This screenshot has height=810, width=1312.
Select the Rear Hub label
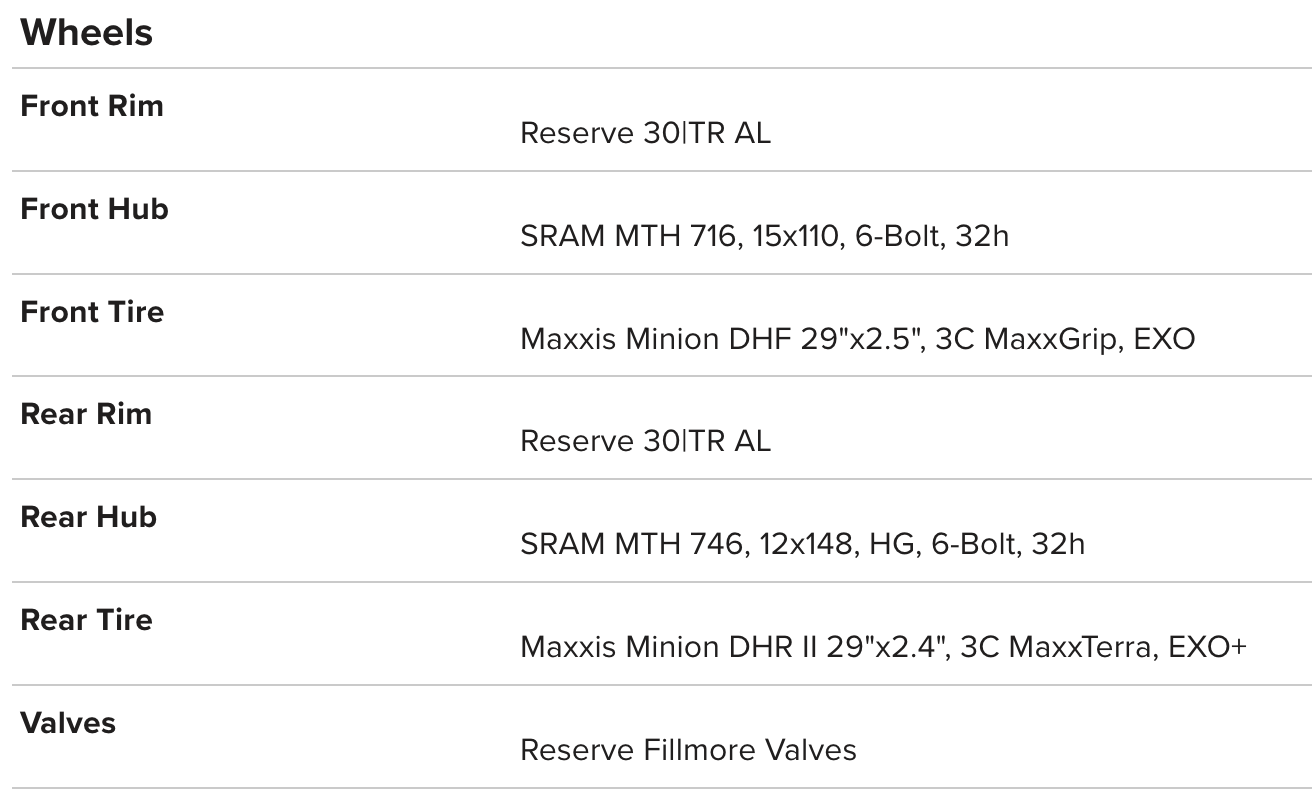[x=88, y=517]
